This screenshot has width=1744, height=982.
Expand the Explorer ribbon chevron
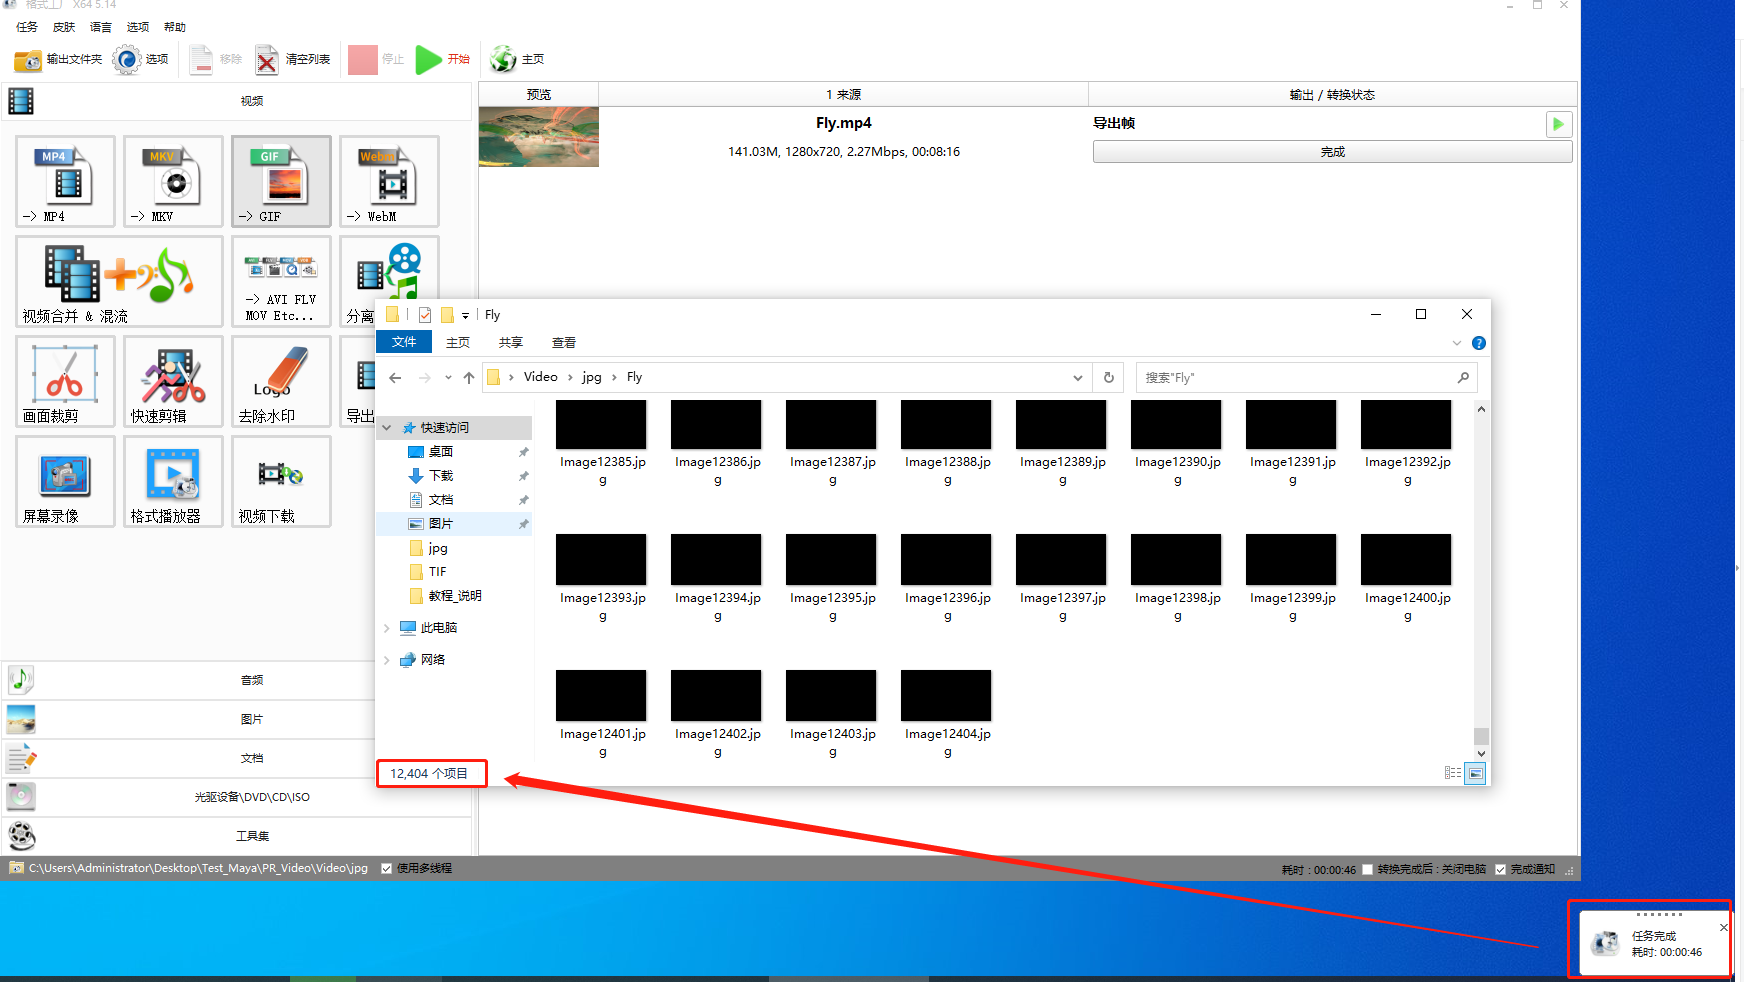1457,343
